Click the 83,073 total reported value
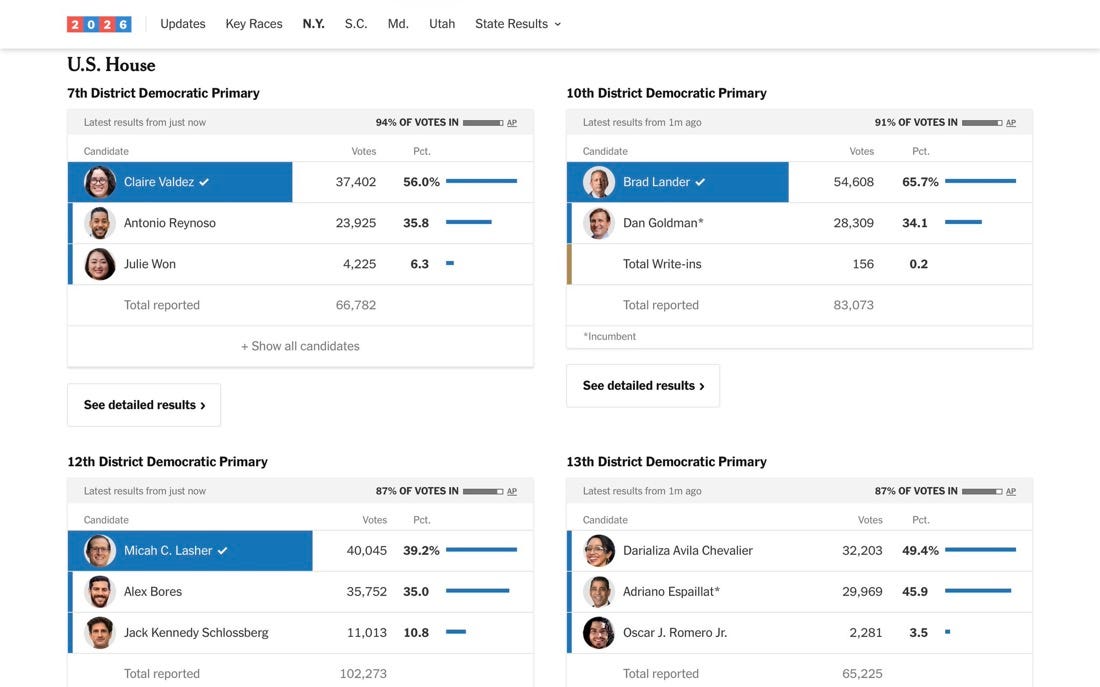This screenshot has width=1100, height=687. (854, 305)
